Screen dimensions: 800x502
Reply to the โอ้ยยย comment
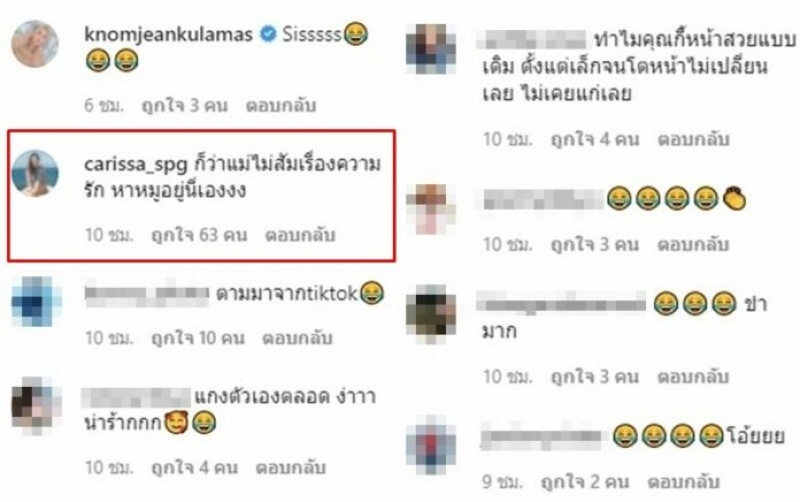[x=683, y=482]
